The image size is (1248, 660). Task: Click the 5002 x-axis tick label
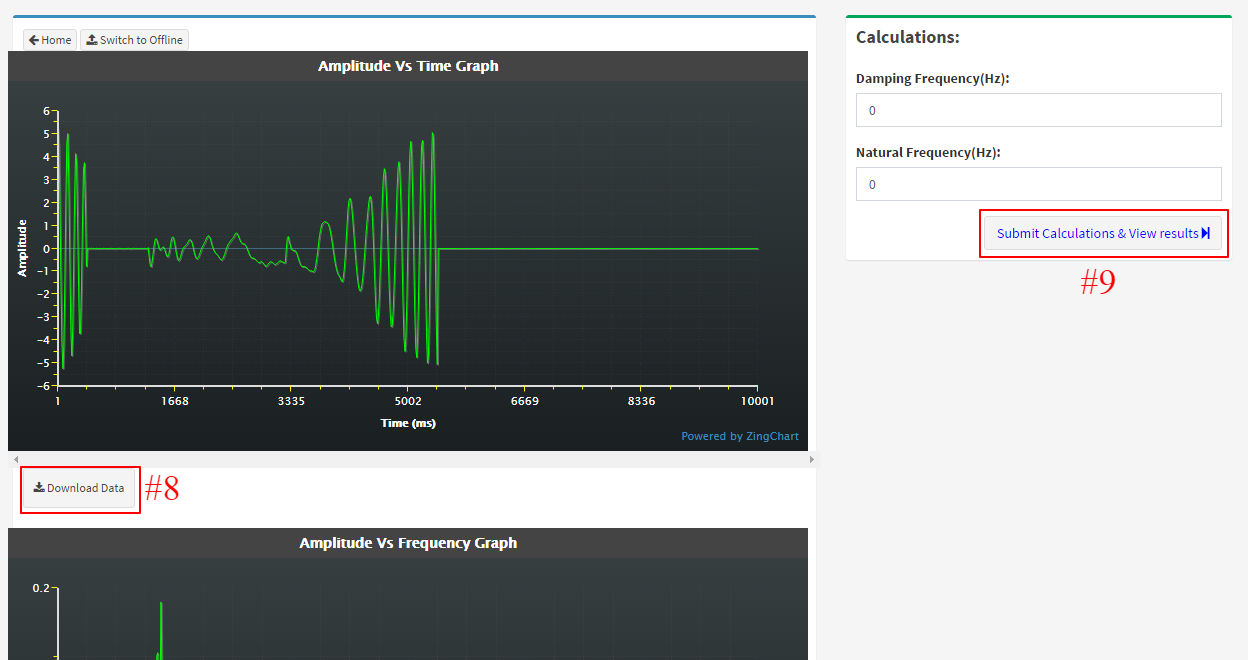[408, 401]
